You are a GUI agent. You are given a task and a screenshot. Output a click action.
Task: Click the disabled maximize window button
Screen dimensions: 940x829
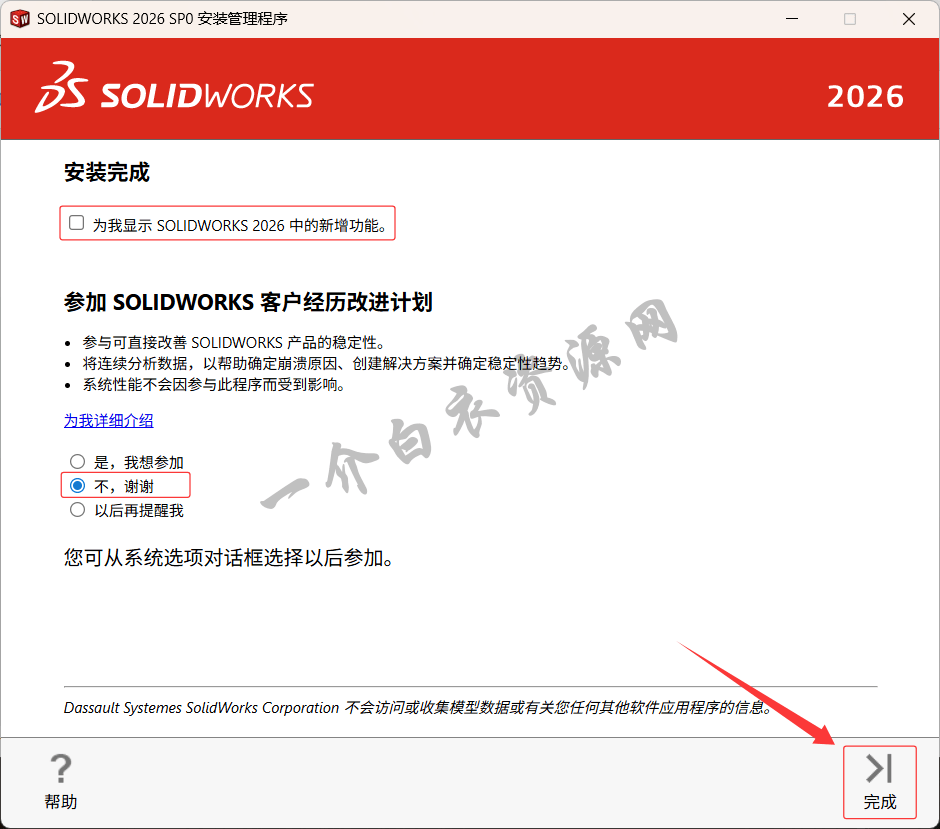pos(850,19)
